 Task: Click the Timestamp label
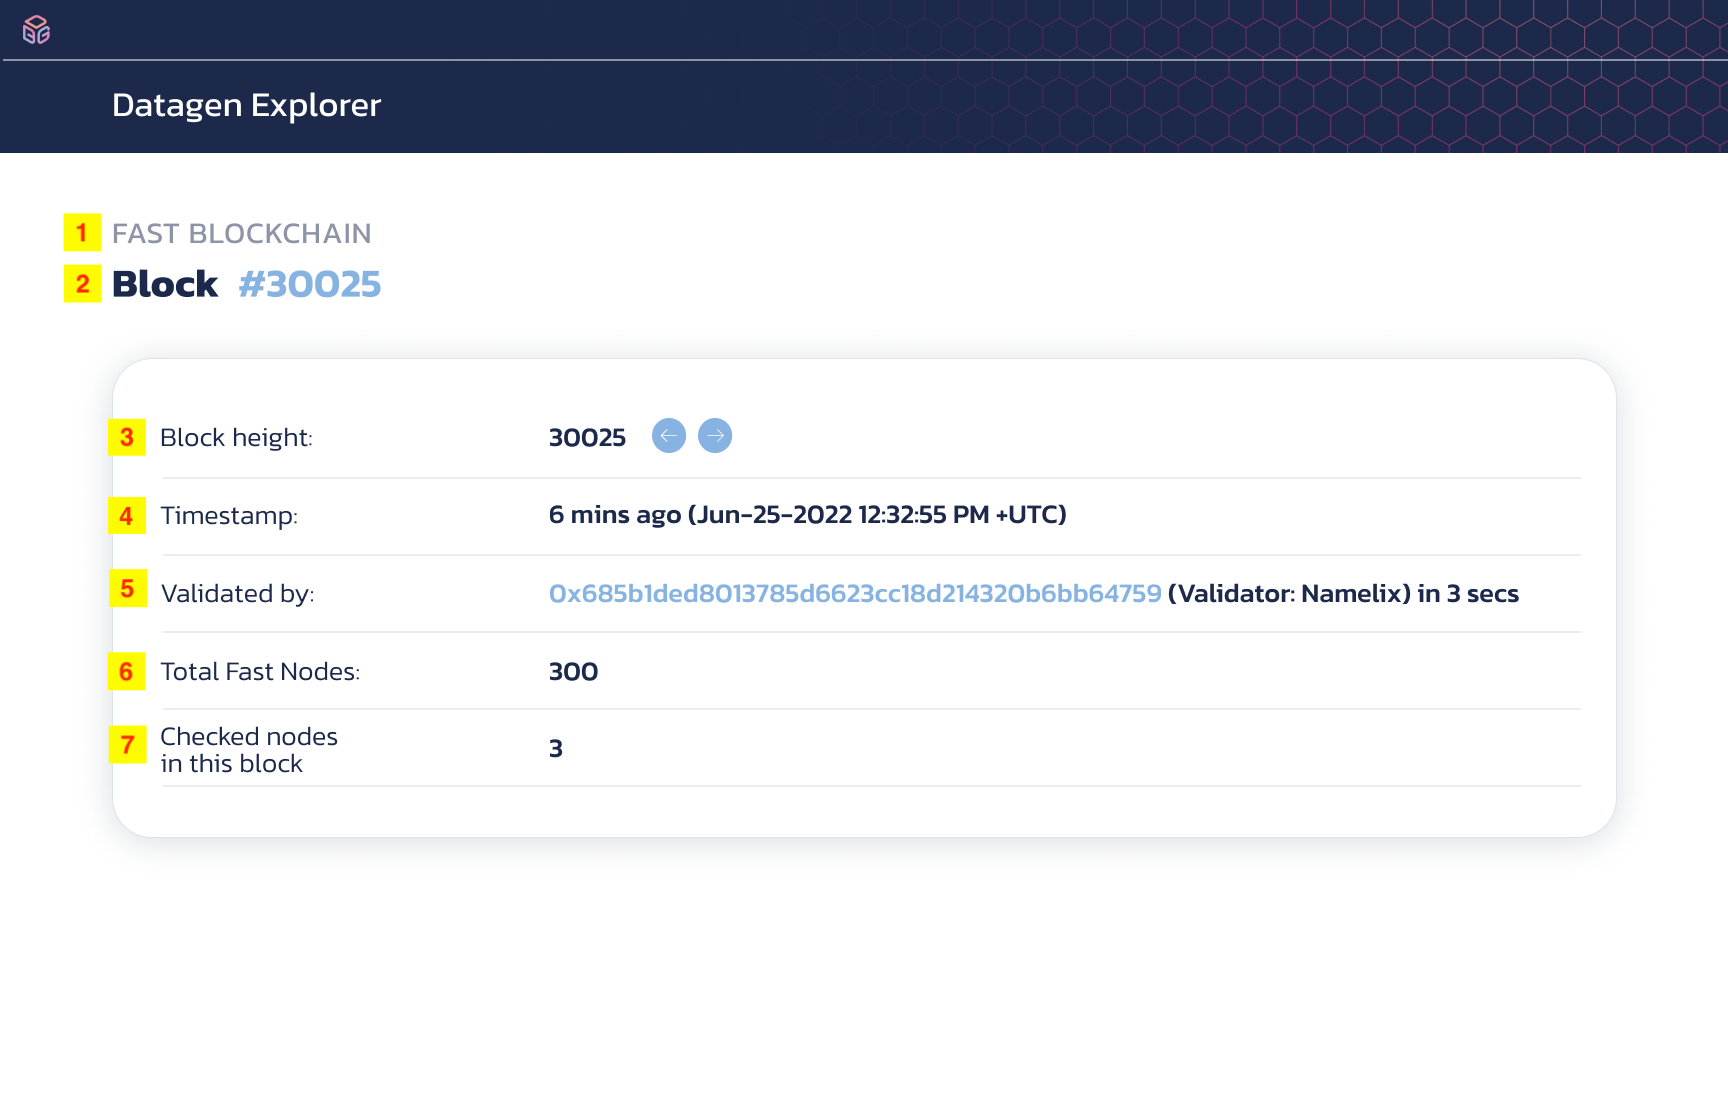pyautogui.click(x=229, y=516)
